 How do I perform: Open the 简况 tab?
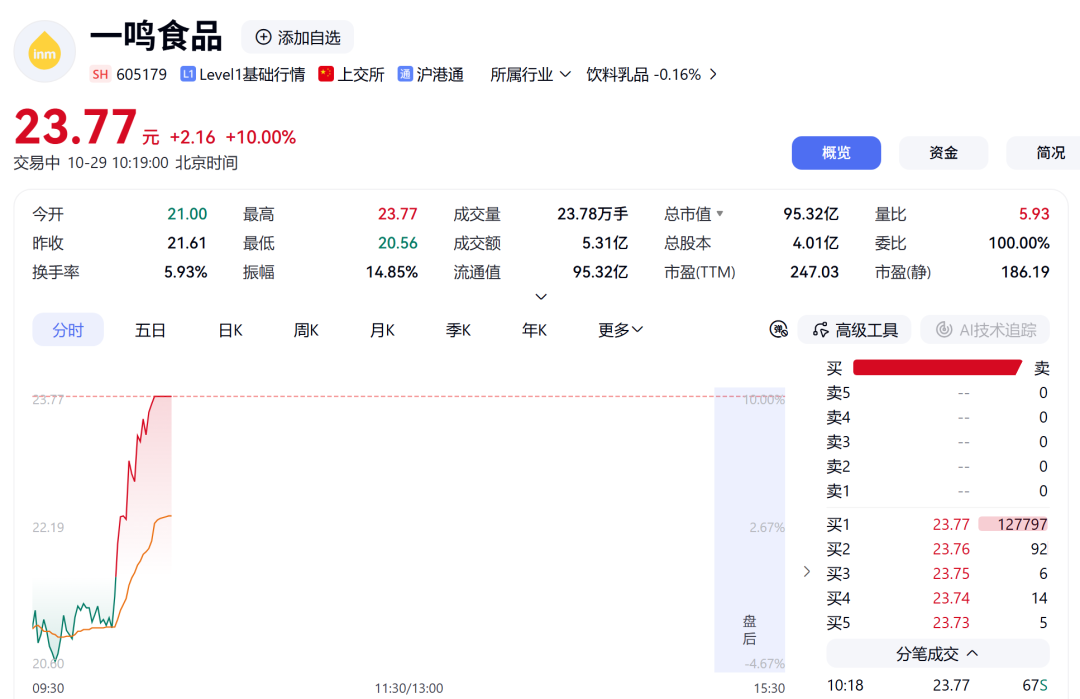coord(1043,153)
